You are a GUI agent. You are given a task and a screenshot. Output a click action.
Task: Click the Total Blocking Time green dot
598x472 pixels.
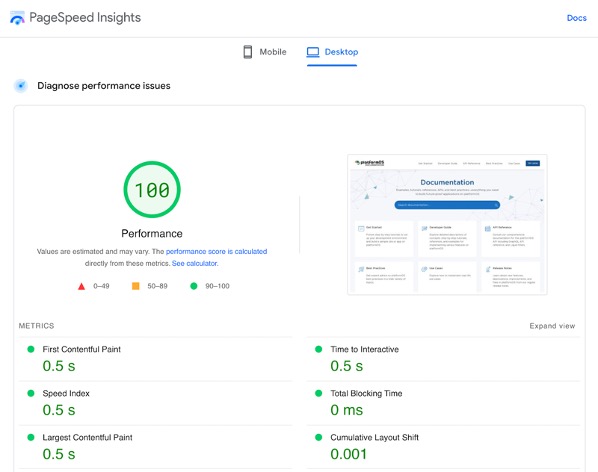pos(318,393)
